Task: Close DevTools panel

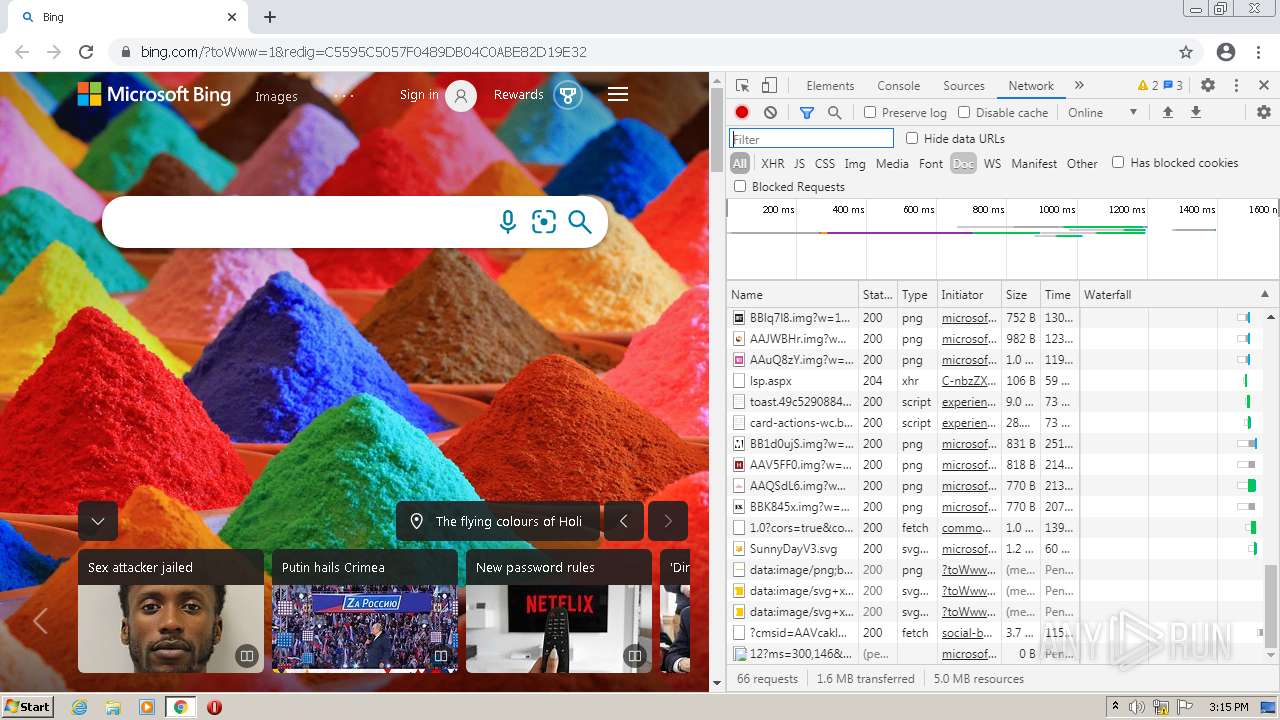Action: pyautogui.click(x=1264, y=86)
